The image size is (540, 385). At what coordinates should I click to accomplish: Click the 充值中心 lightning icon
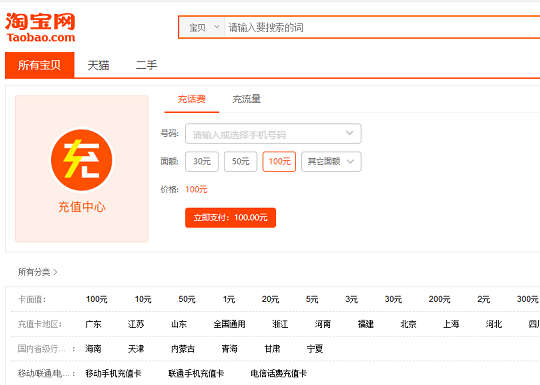[82, 160]
